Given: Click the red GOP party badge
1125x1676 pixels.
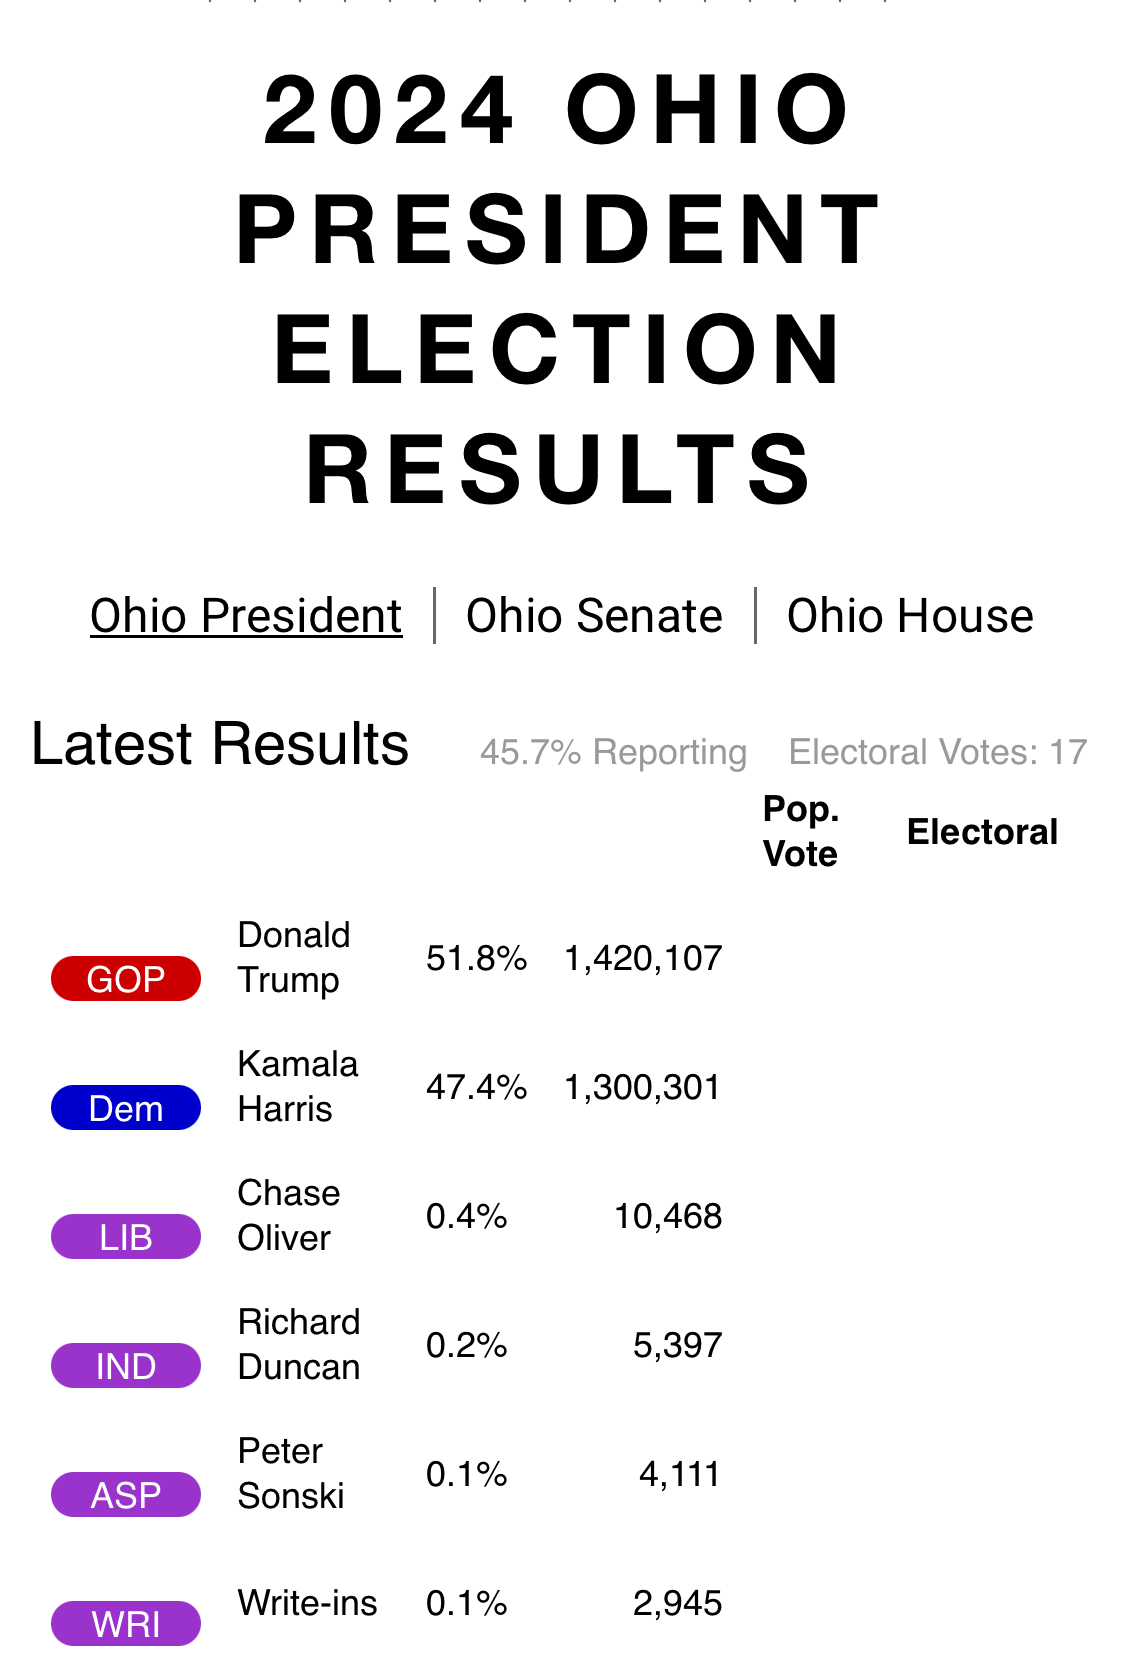Looking at the screenshot, I should click(x=126, y=979).
